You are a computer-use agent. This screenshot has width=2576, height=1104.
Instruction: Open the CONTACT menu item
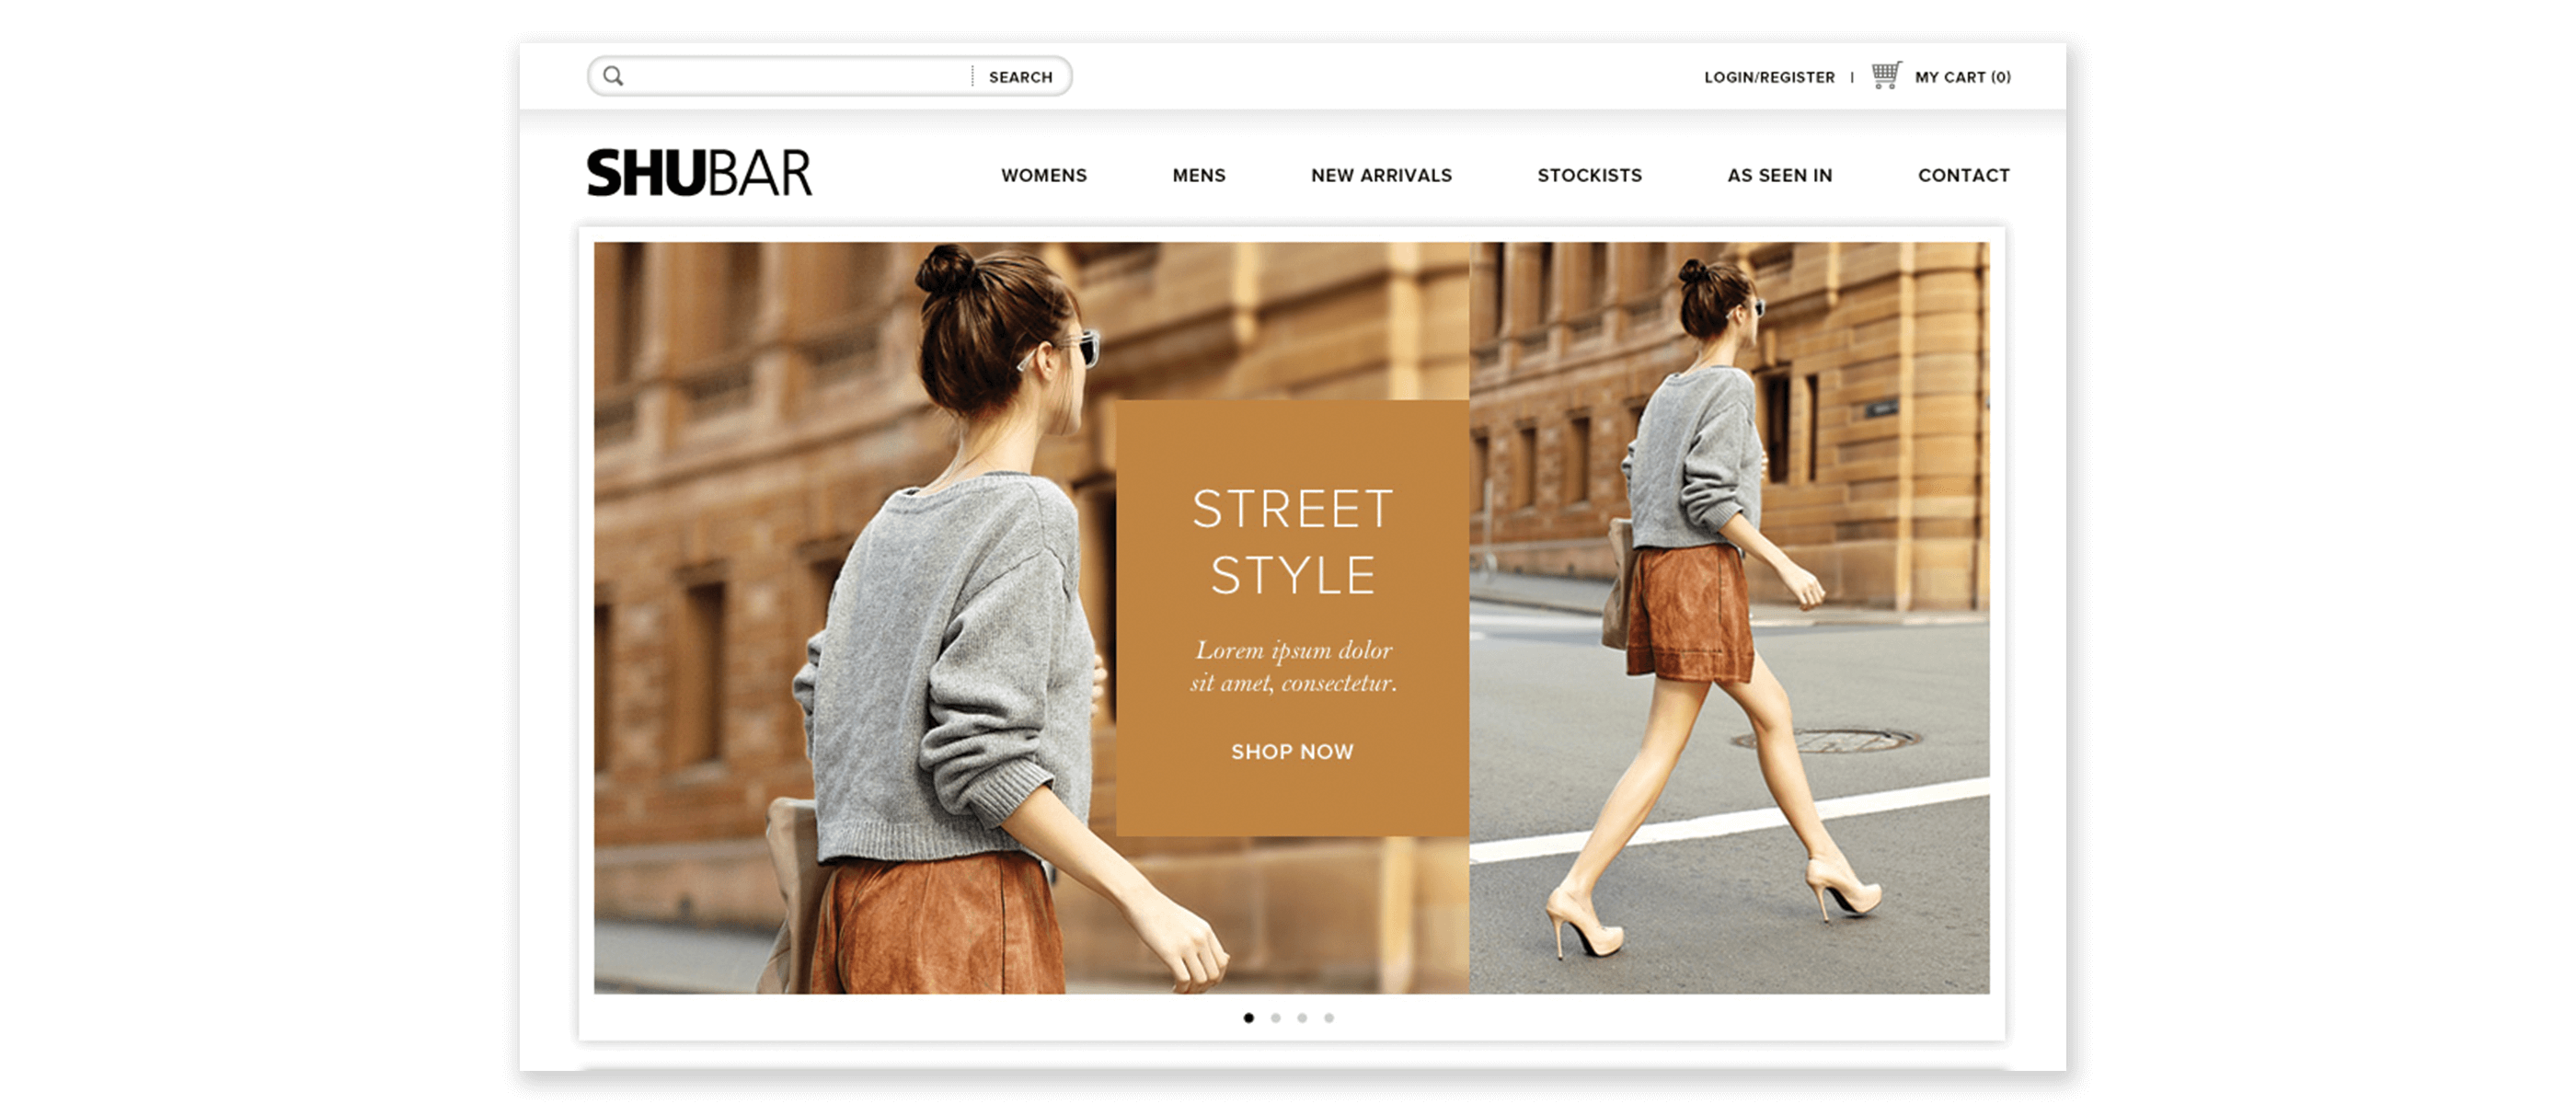(1963, 175)
